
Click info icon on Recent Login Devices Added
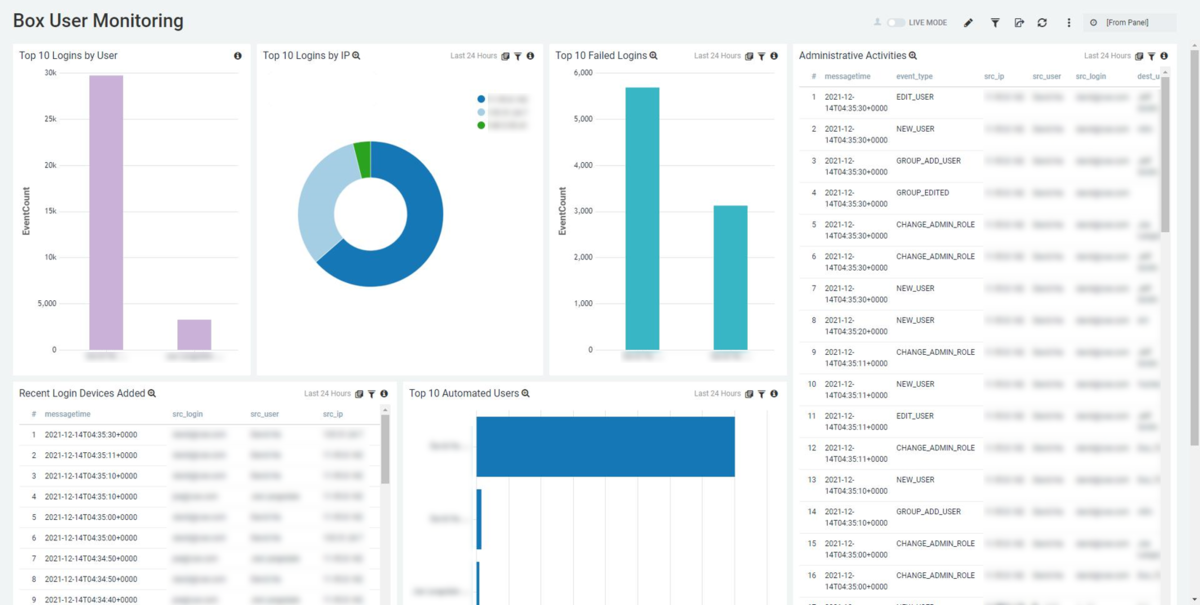coord(384,394)
